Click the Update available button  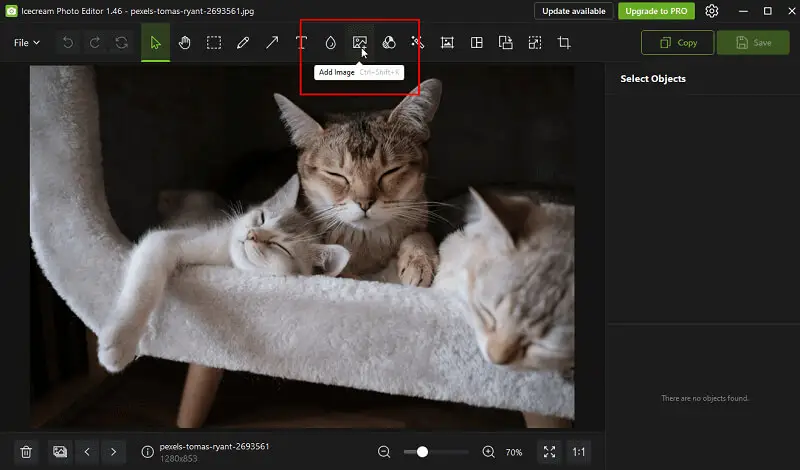[573, 11]
